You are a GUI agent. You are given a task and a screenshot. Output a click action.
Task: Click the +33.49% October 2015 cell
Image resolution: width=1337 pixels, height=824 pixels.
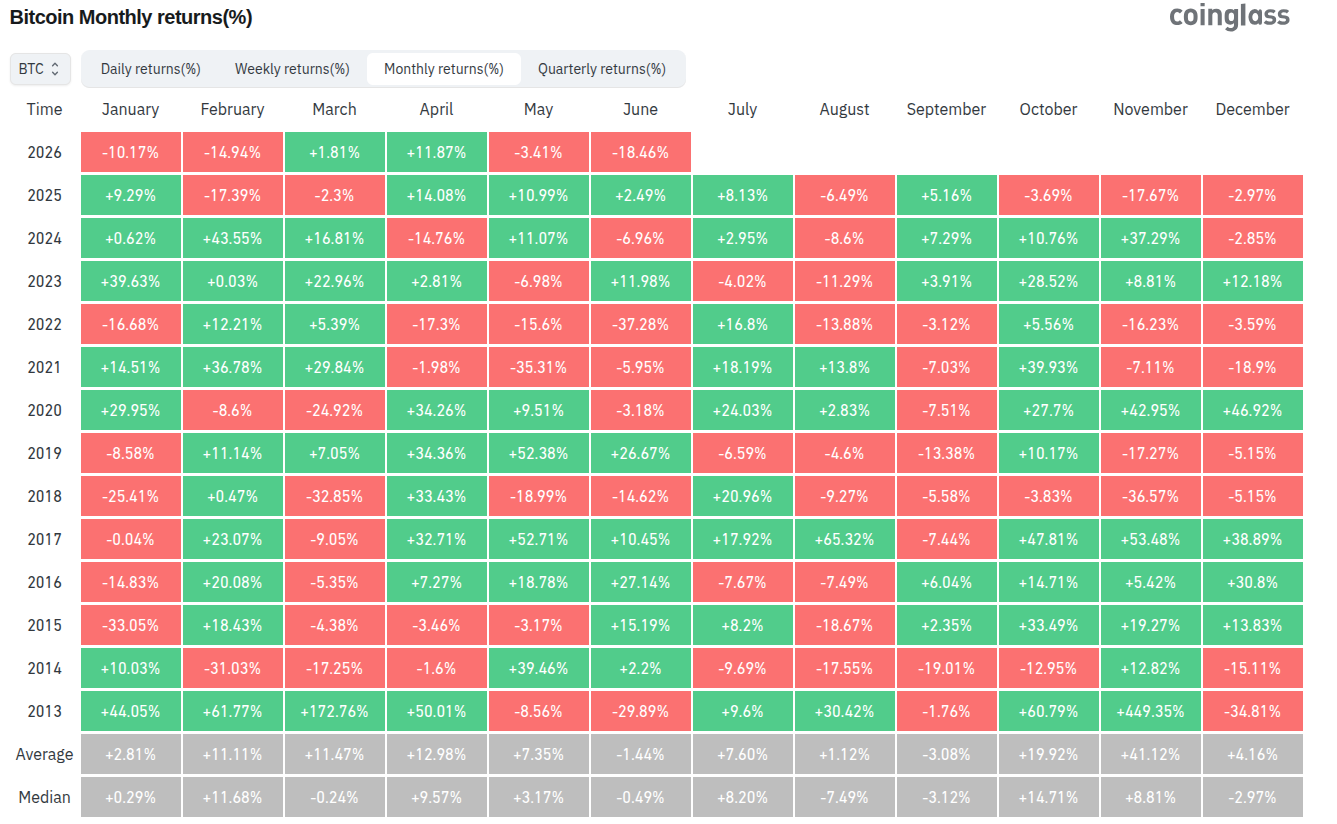point(1049,625)
